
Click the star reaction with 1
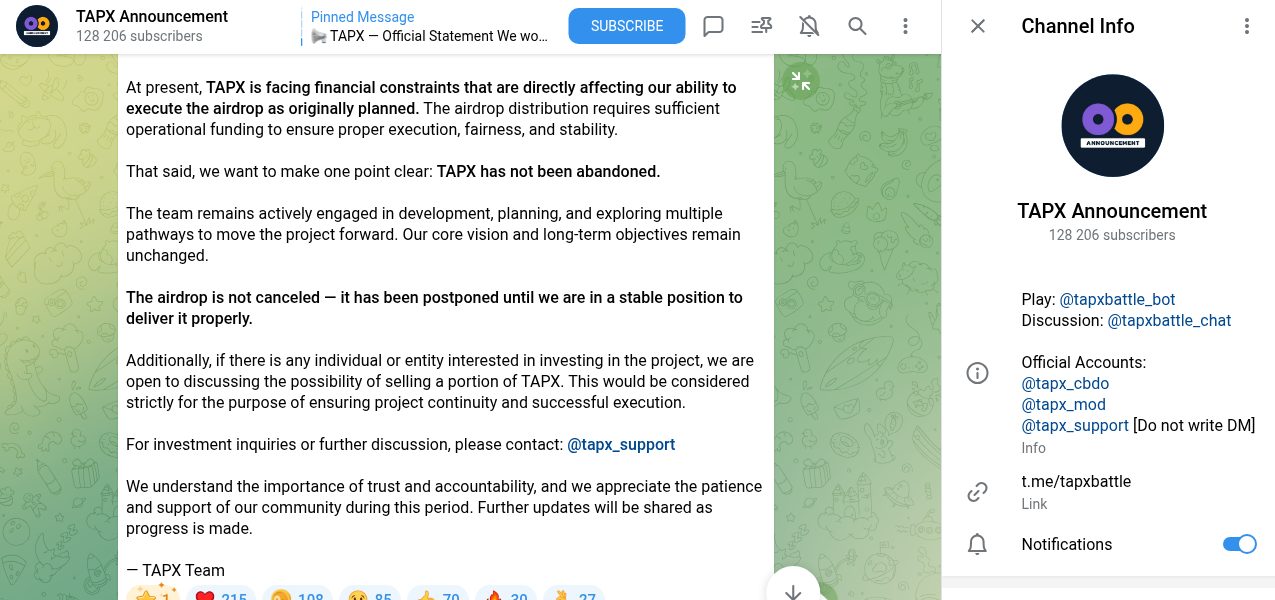coord(153,596)
